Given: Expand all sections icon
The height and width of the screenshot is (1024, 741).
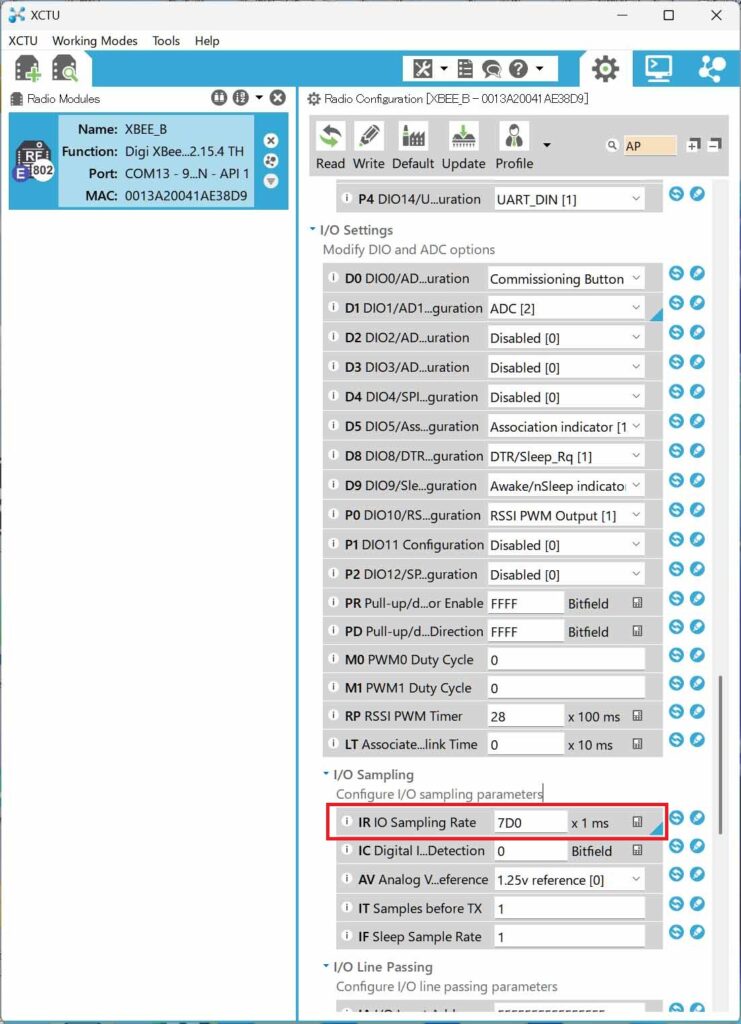Looking at the screenshot, I should pyautogui.click(x=693, y=145).
